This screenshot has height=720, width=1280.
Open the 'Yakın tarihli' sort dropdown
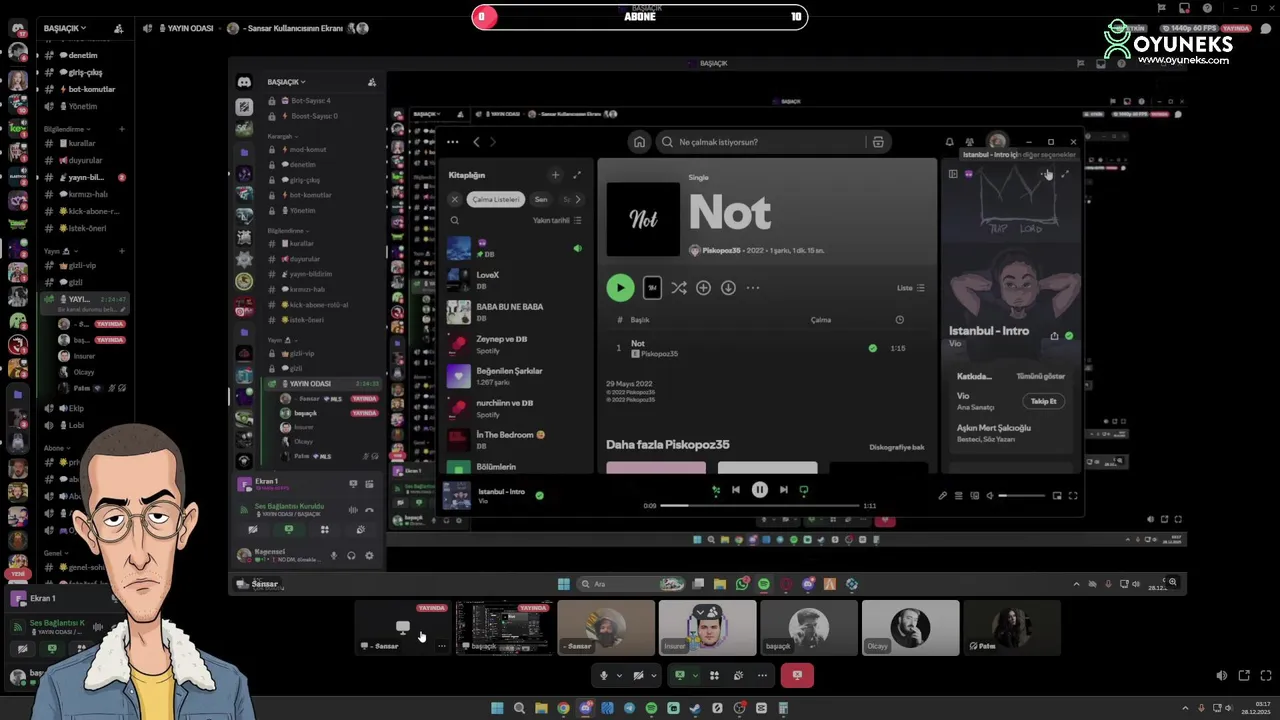[556, 220]
